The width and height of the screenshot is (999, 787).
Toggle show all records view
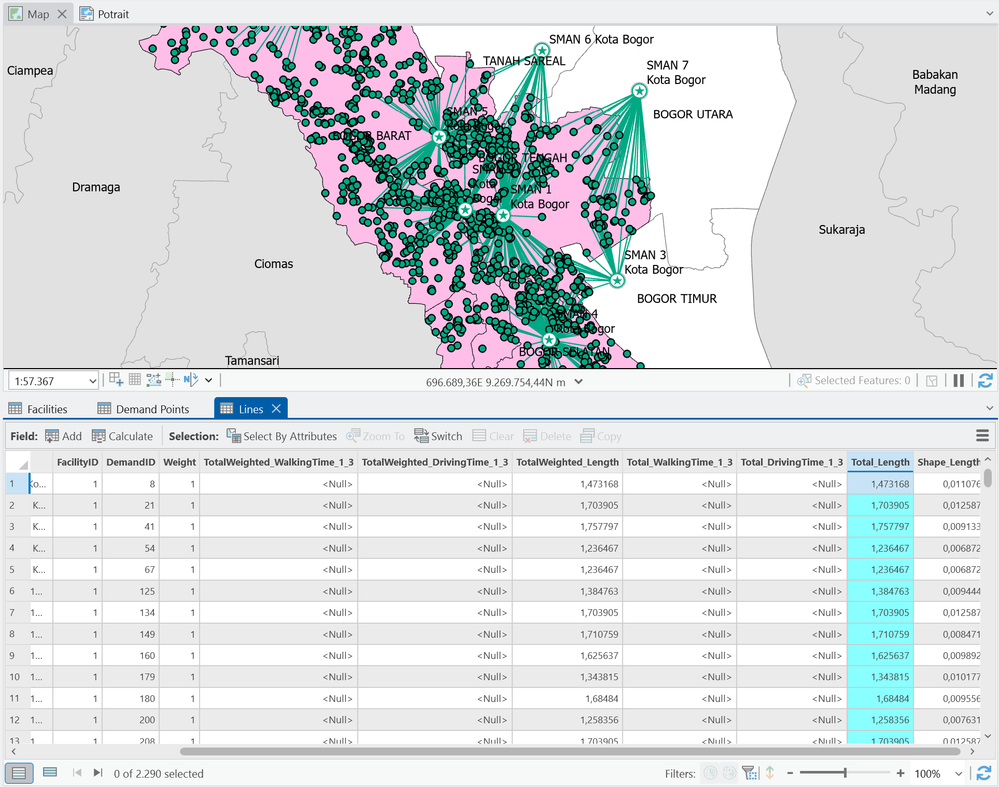[19, 773]
